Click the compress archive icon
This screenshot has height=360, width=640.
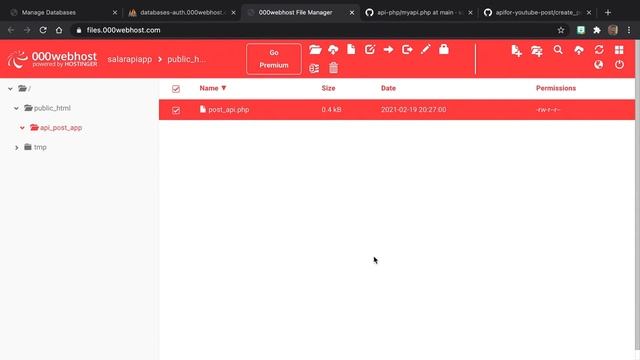click(314, 68)
